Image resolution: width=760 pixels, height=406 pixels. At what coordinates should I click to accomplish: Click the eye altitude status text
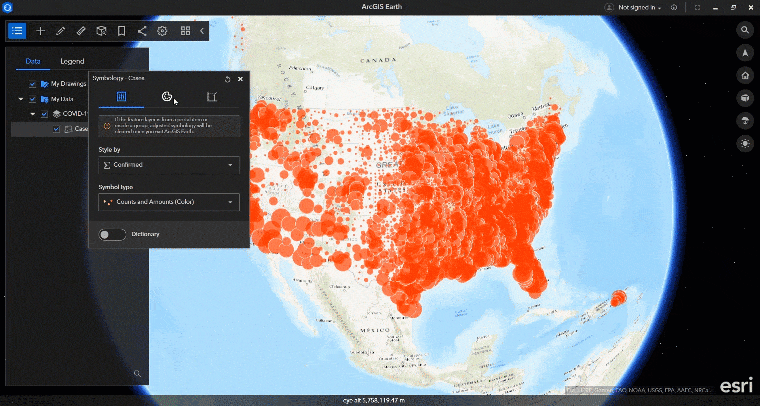coord(374,401)
